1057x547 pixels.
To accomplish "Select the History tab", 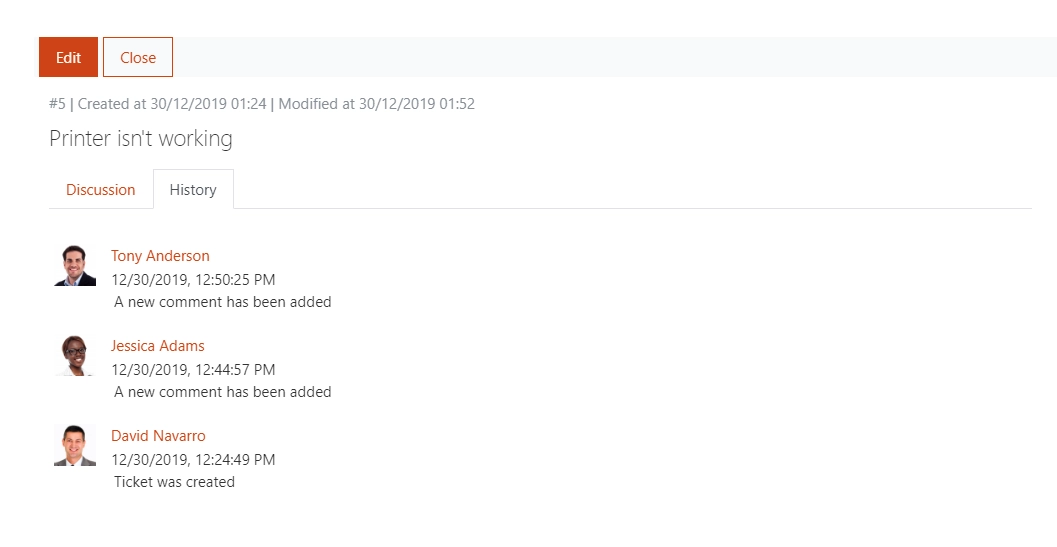I will click(x=193, y=190).
